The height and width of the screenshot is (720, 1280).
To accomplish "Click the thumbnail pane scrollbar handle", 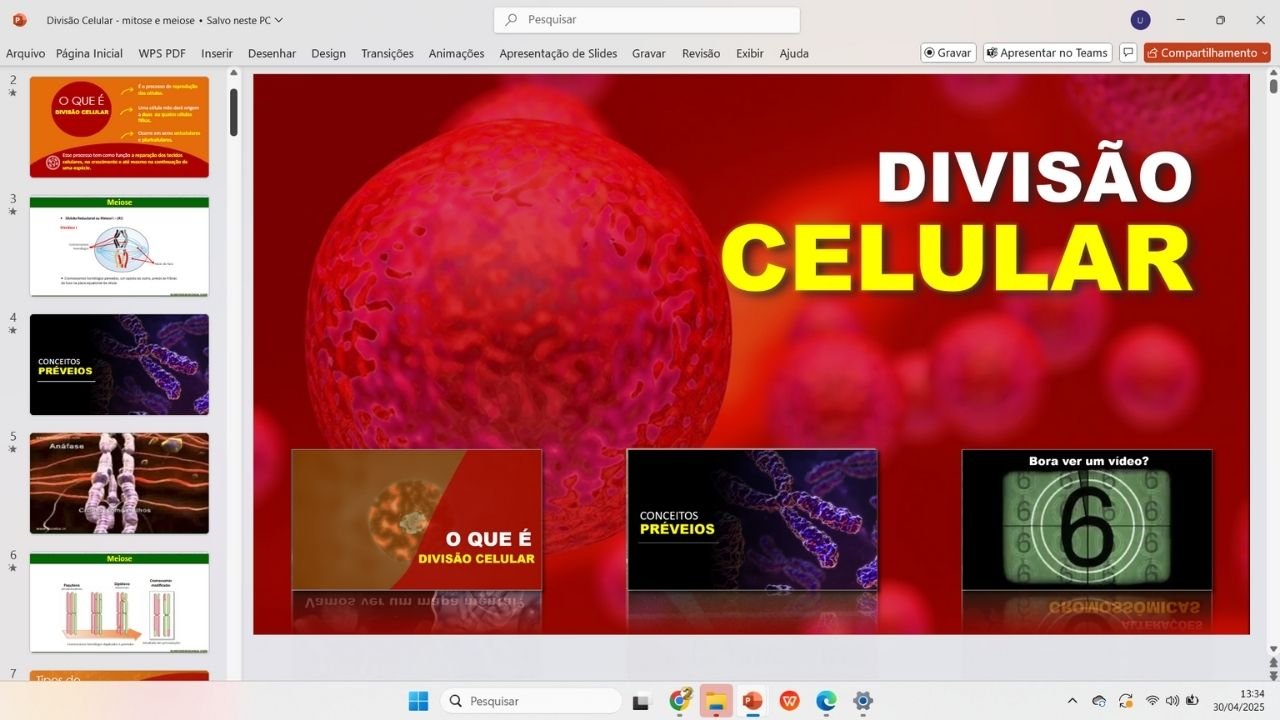I will coord(233,112).
